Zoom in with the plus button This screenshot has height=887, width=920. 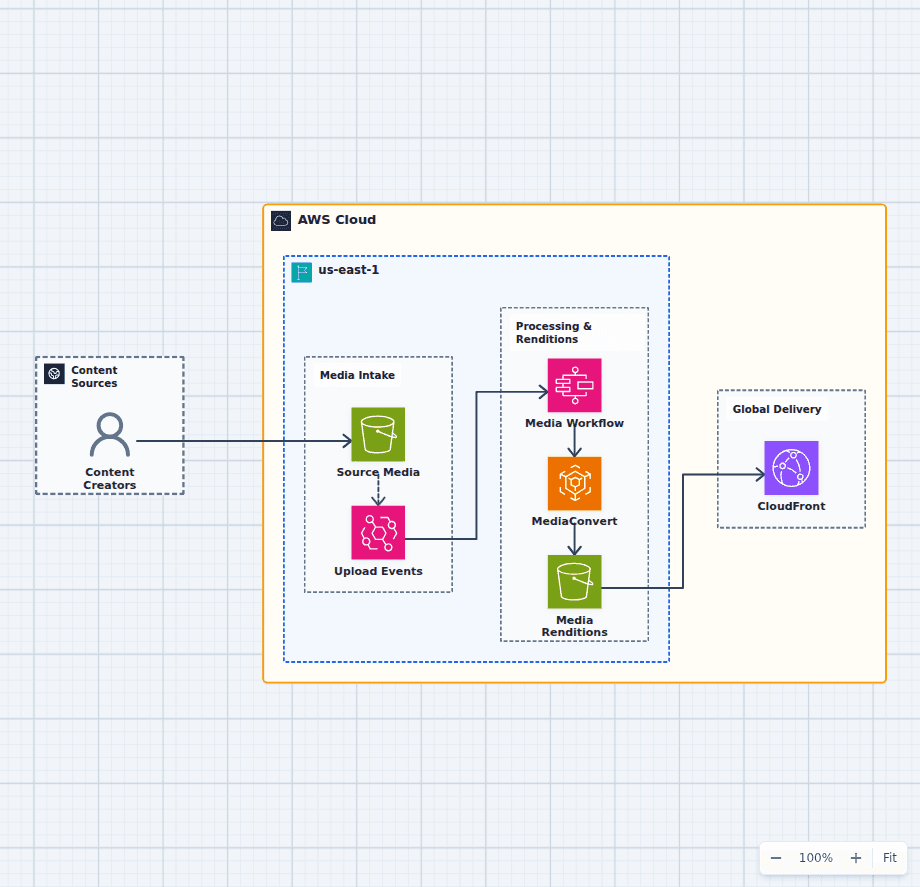point(856,858)
